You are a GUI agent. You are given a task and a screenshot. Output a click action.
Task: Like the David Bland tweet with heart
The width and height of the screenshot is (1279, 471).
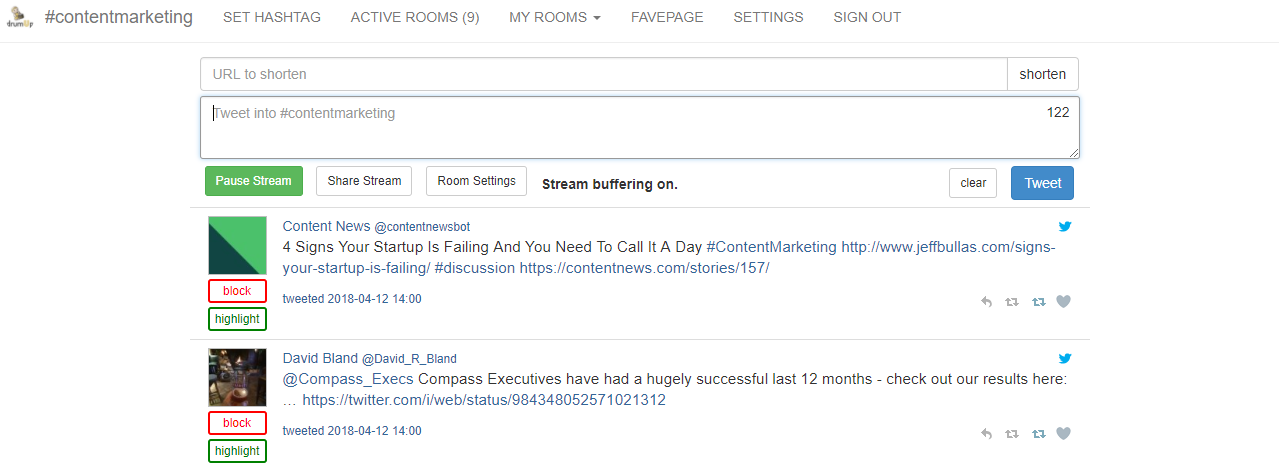(x=1063, y=434)
